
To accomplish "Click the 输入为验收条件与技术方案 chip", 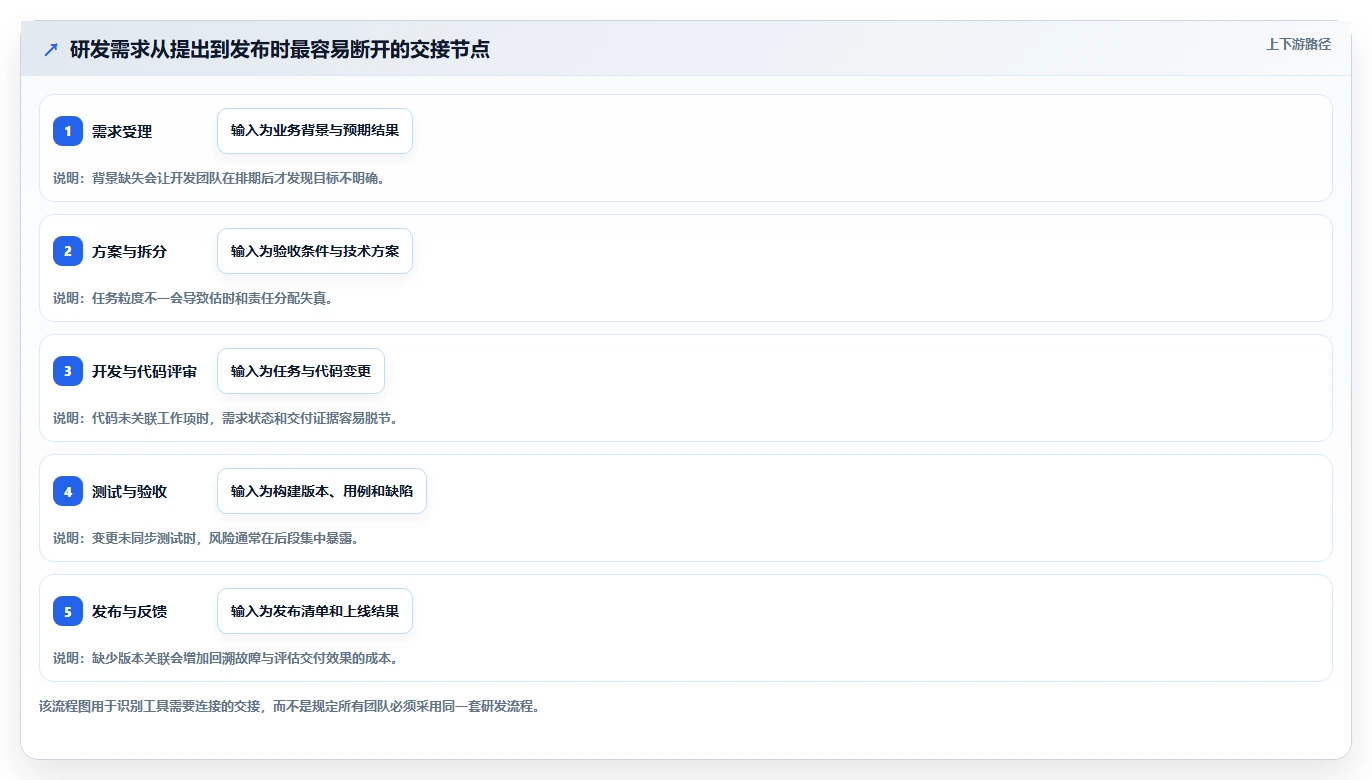I will click(315, 251).
